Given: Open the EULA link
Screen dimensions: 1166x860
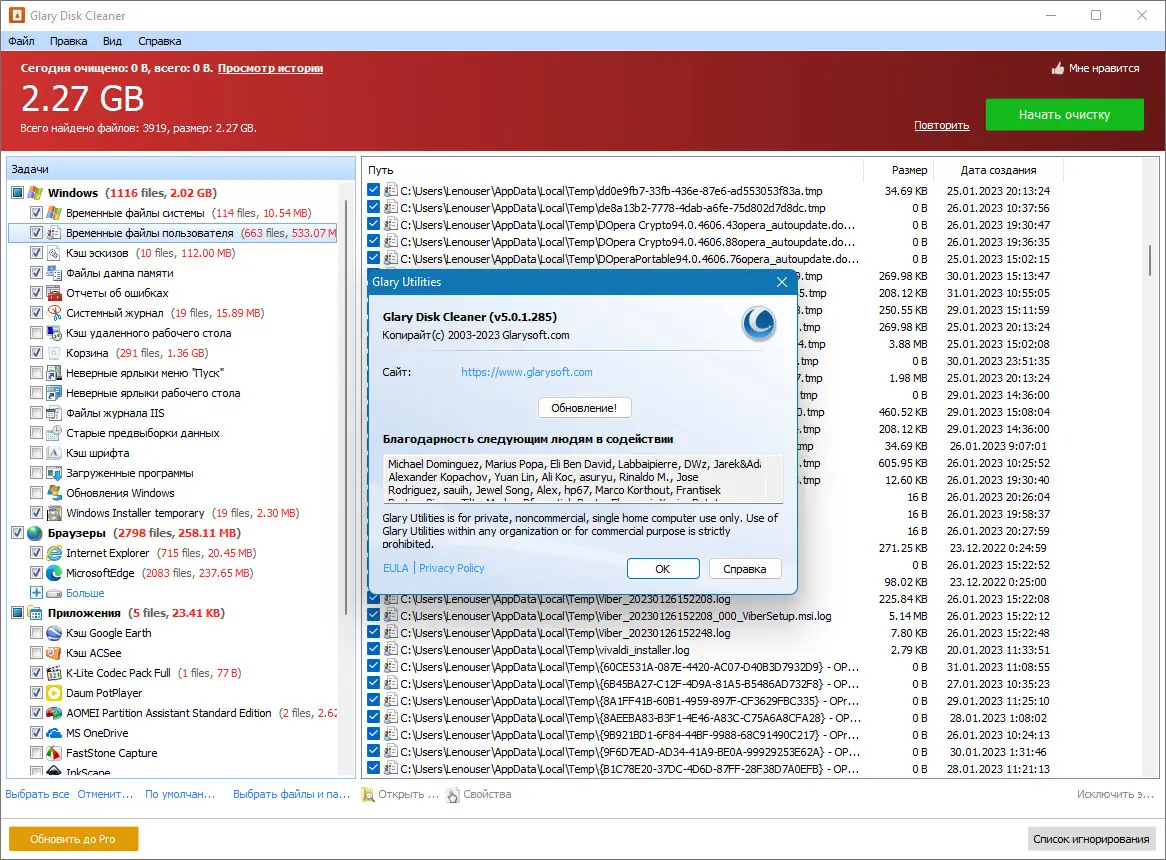Looking at the screenshot, I should [x=396, y=569].
